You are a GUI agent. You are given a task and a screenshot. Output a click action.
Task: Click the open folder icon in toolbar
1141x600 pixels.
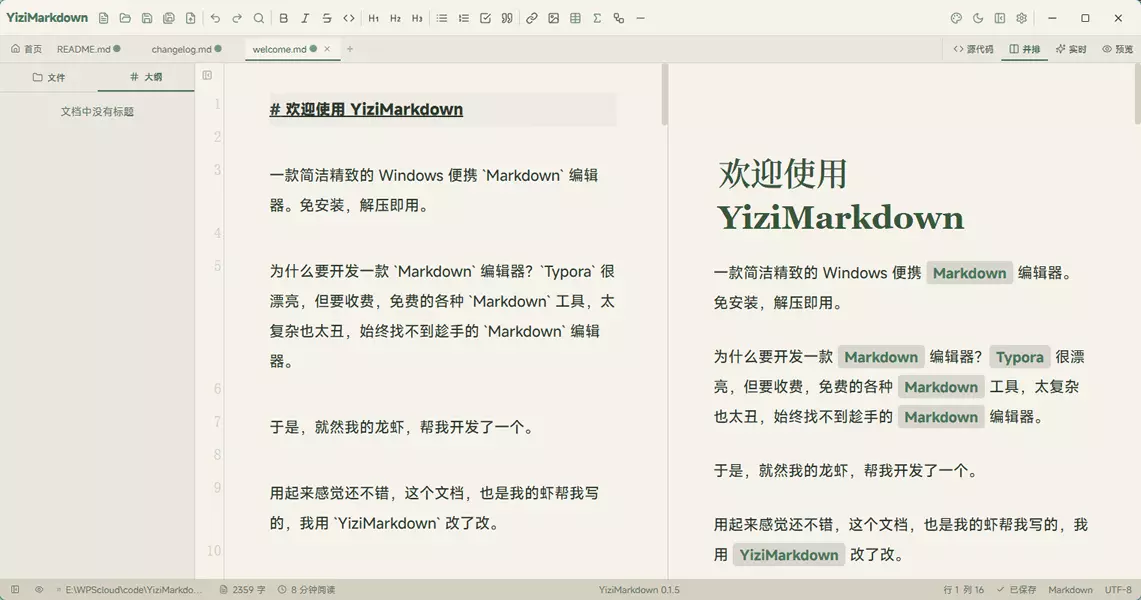tap(125, 18)
